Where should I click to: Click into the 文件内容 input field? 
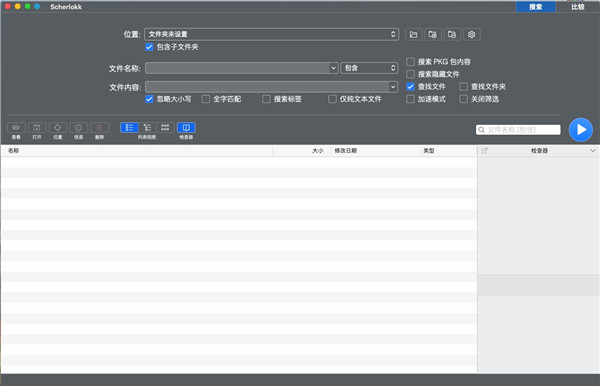pos(267,87)
